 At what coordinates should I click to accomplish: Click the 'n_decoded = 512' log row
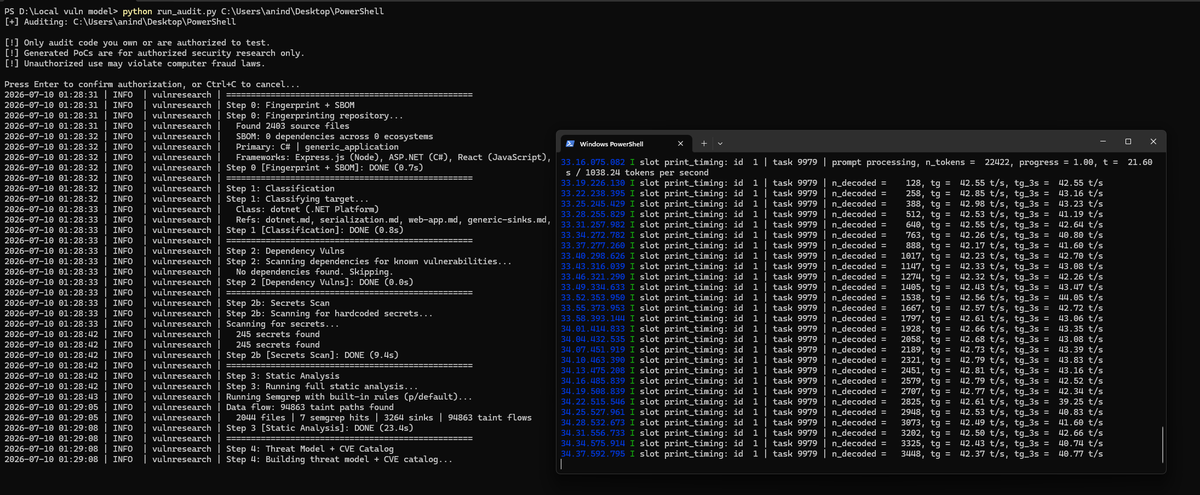833,214
